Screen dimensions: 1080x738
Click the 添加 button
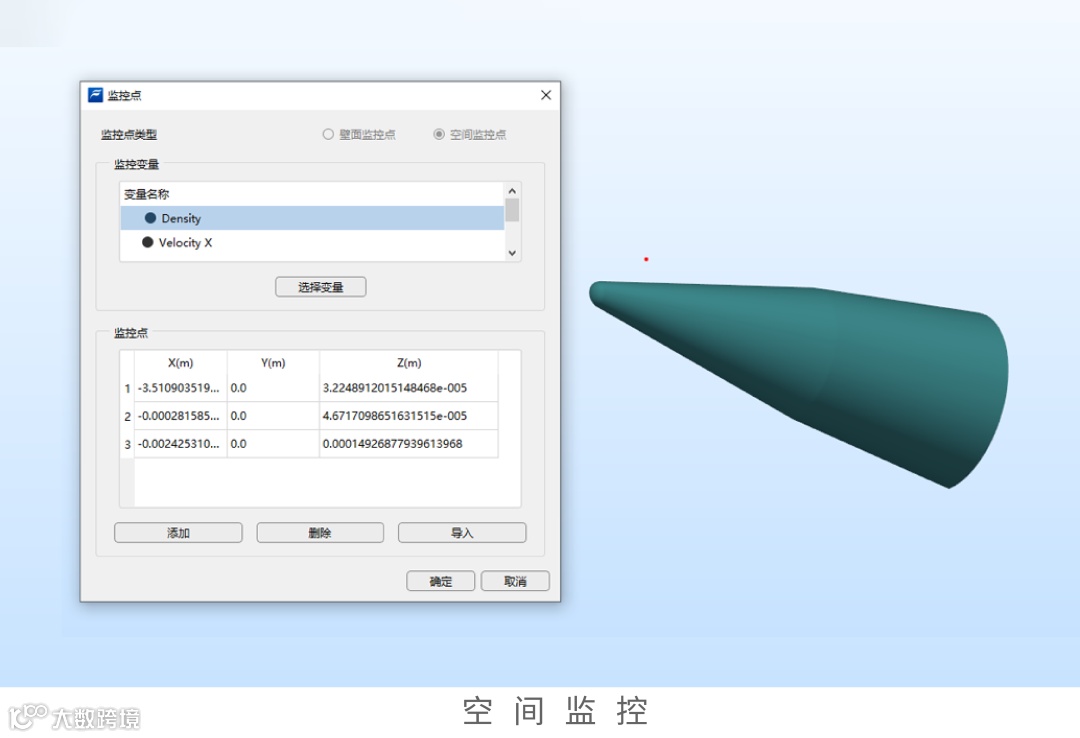coord(178,533)
